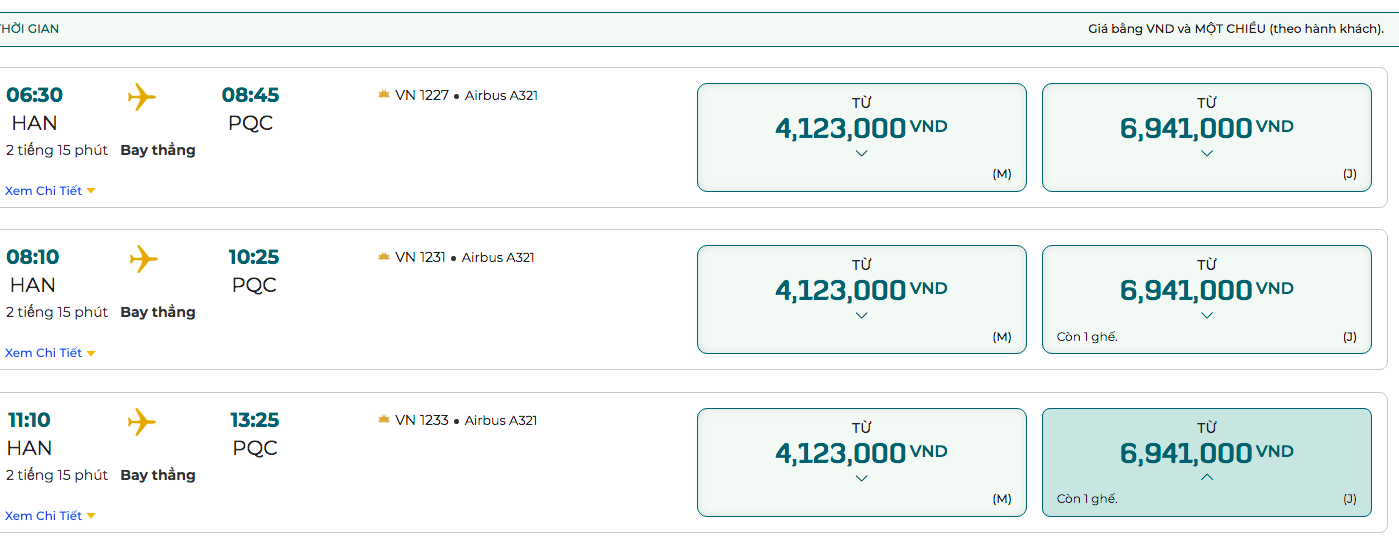Click the Còn 1 ghế label on VN 1231
Viewport: 1399px width, 554px height.
point(1087,337)
